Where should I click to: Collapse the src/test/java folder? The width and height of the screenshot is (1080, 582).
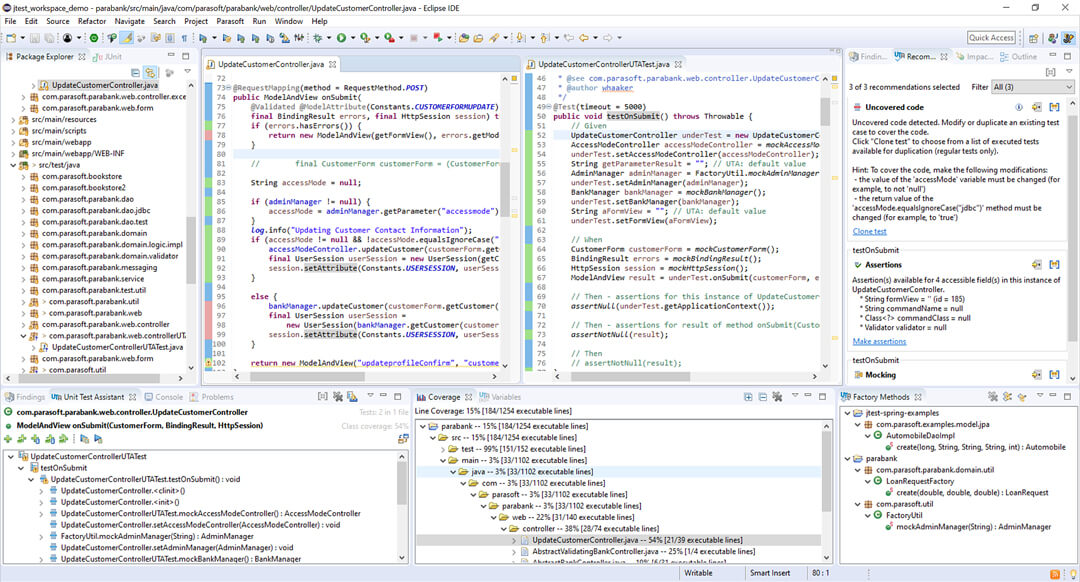(x=13, y=165)
